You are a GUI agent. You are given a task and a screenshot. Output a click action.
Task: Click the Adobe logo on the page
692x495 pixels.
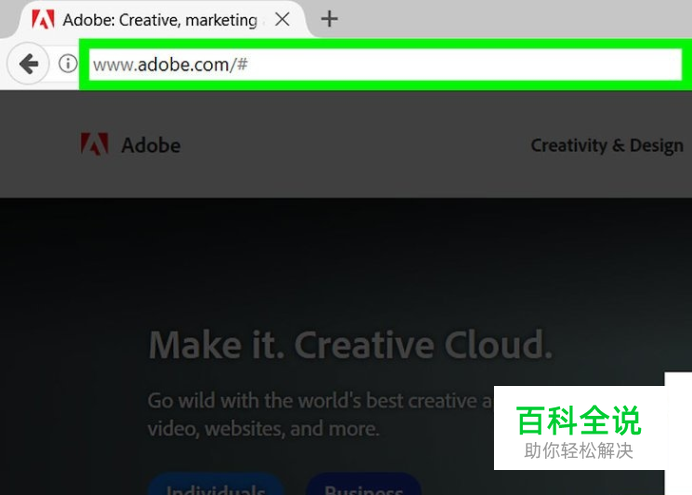[94, 144]
